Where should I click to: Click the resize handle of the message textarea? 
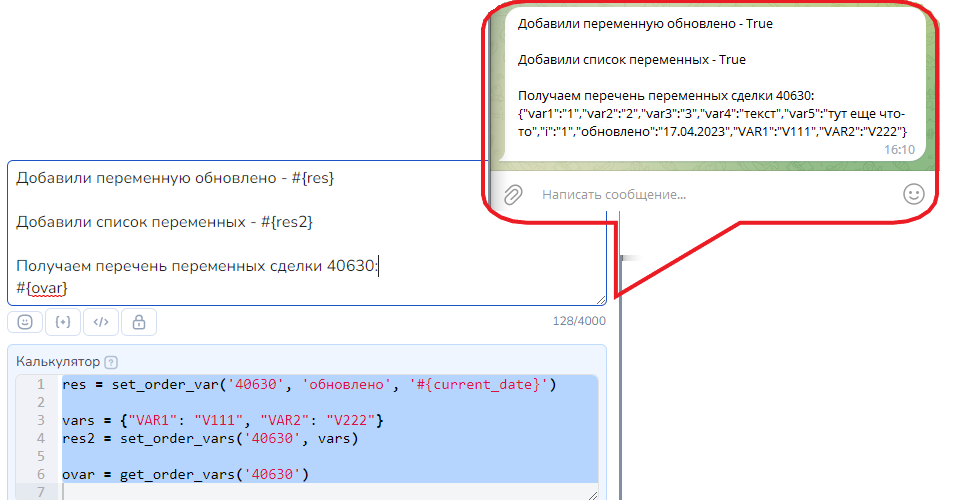click(x=600, y=299)
